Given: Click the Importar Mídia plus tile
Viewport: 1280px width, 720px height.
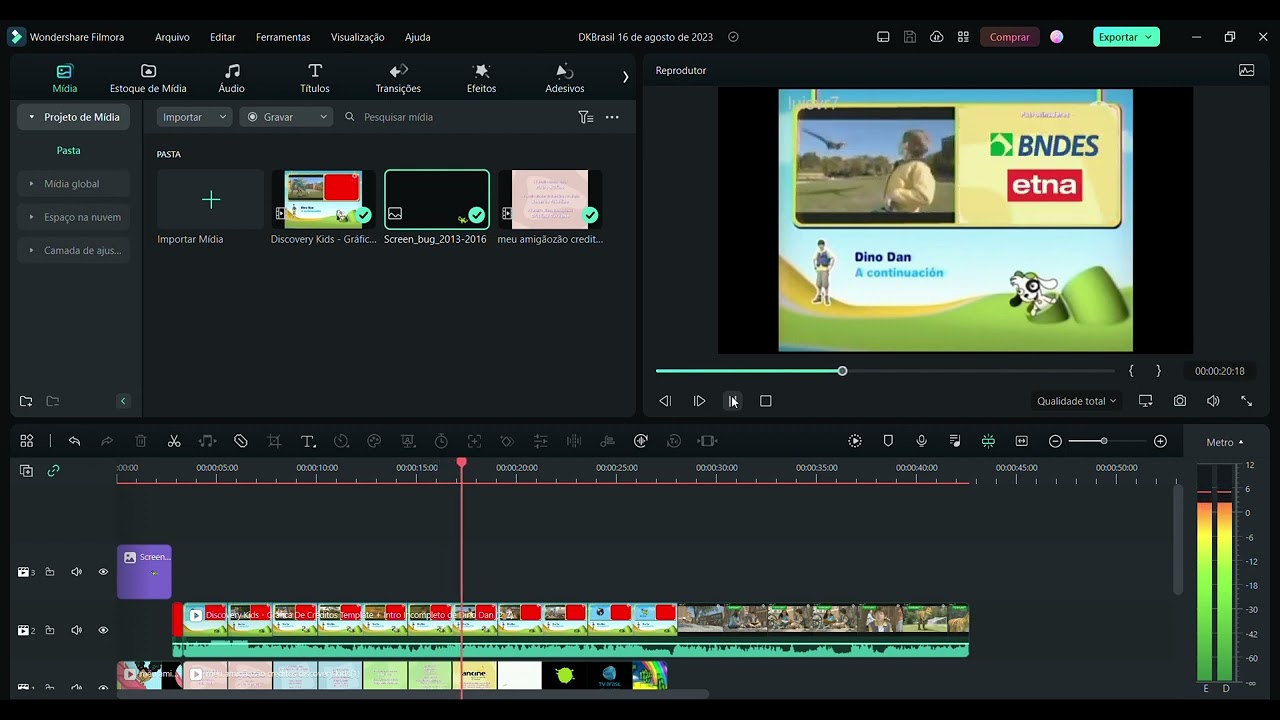Looking at the screenshot, I should click(210, 200).
